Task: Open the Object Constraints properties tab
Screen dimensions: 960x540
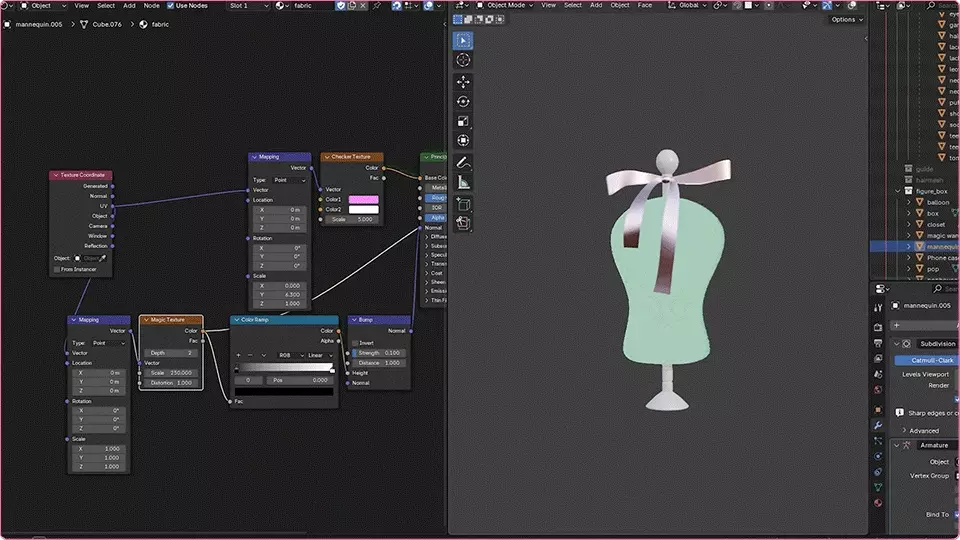Action: 878,472
